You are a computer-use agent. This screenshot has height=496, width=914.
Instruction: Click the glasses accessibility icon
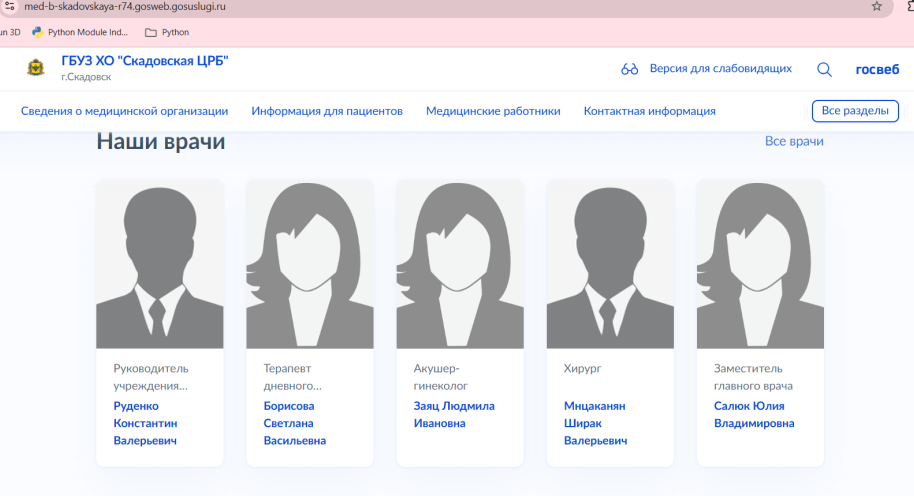pos(630,69)
